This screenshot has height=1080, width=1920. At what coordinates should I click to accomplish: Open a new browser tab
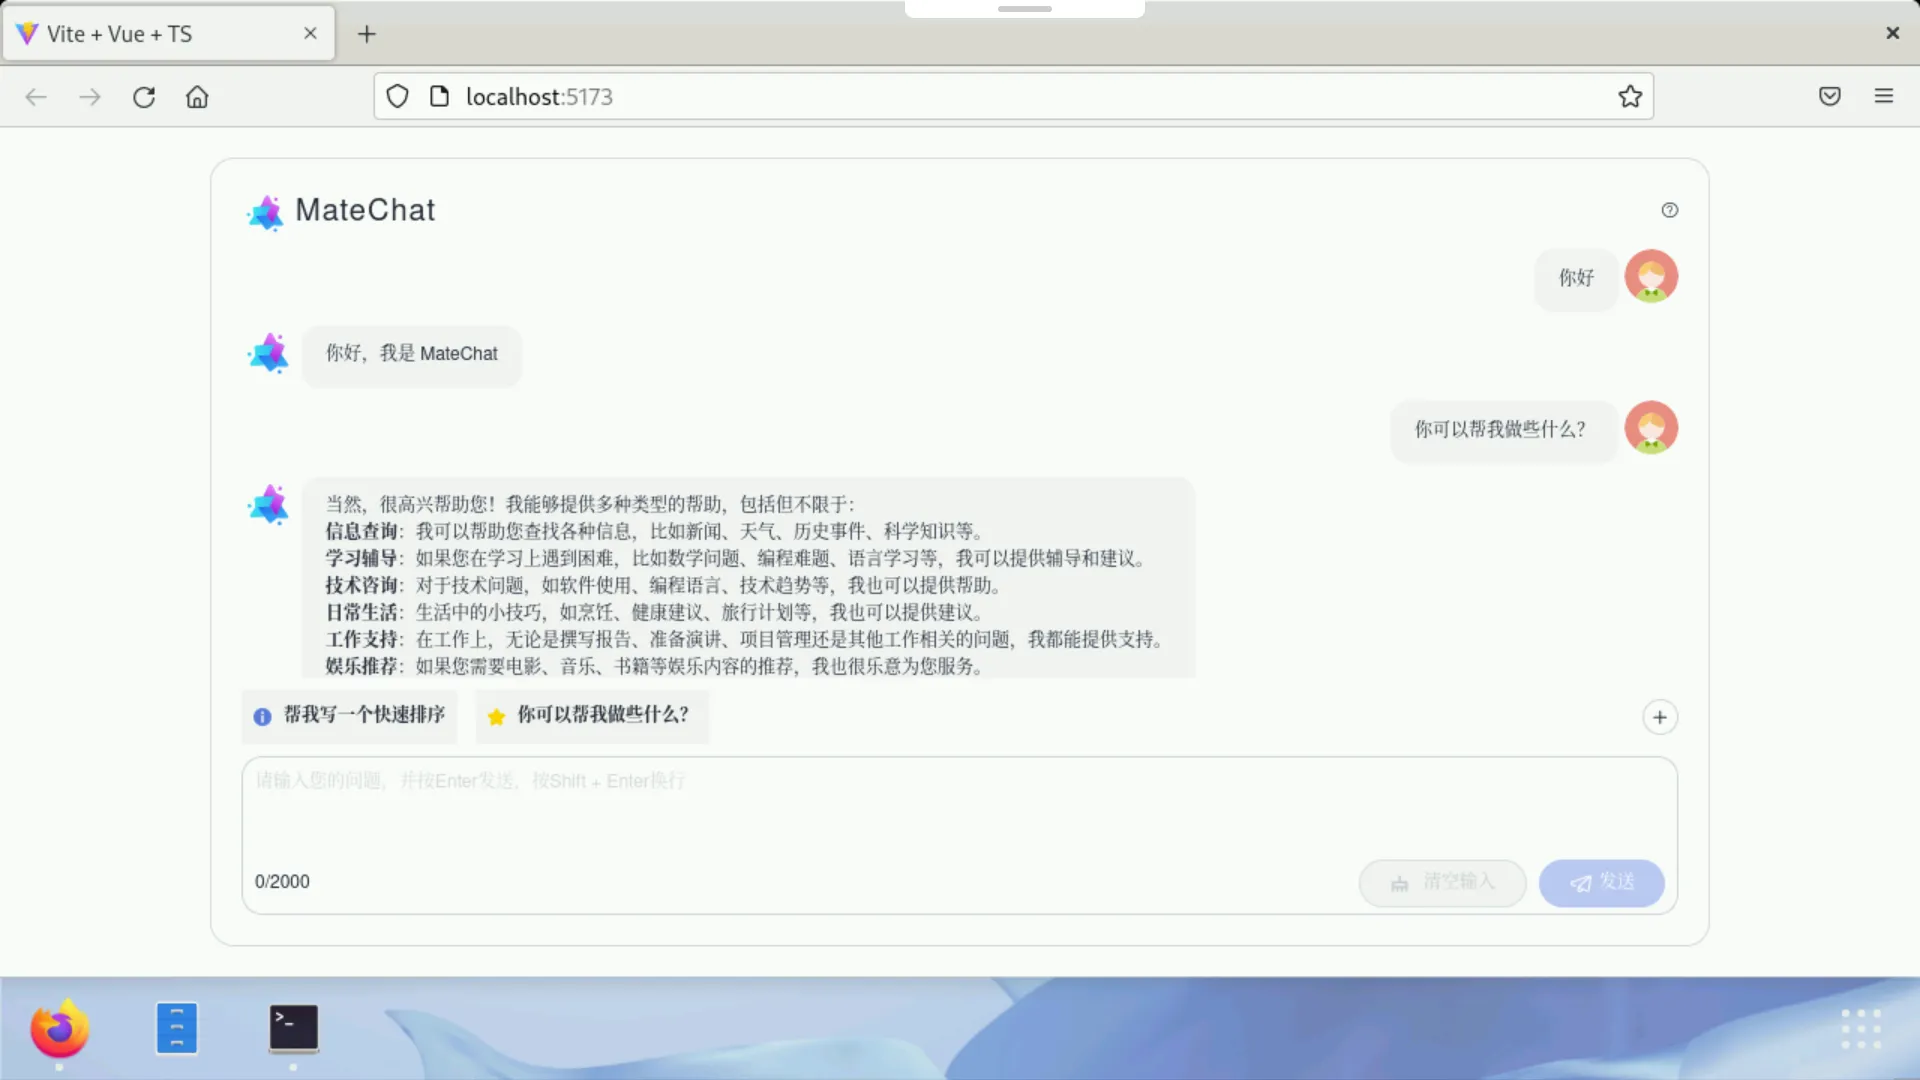367,34
